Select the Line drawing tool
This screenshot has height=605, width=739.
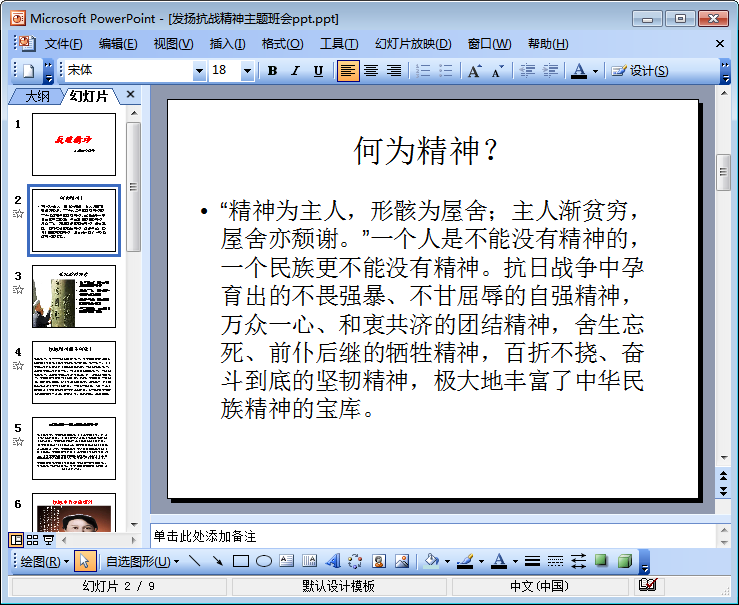click(195, 561)
